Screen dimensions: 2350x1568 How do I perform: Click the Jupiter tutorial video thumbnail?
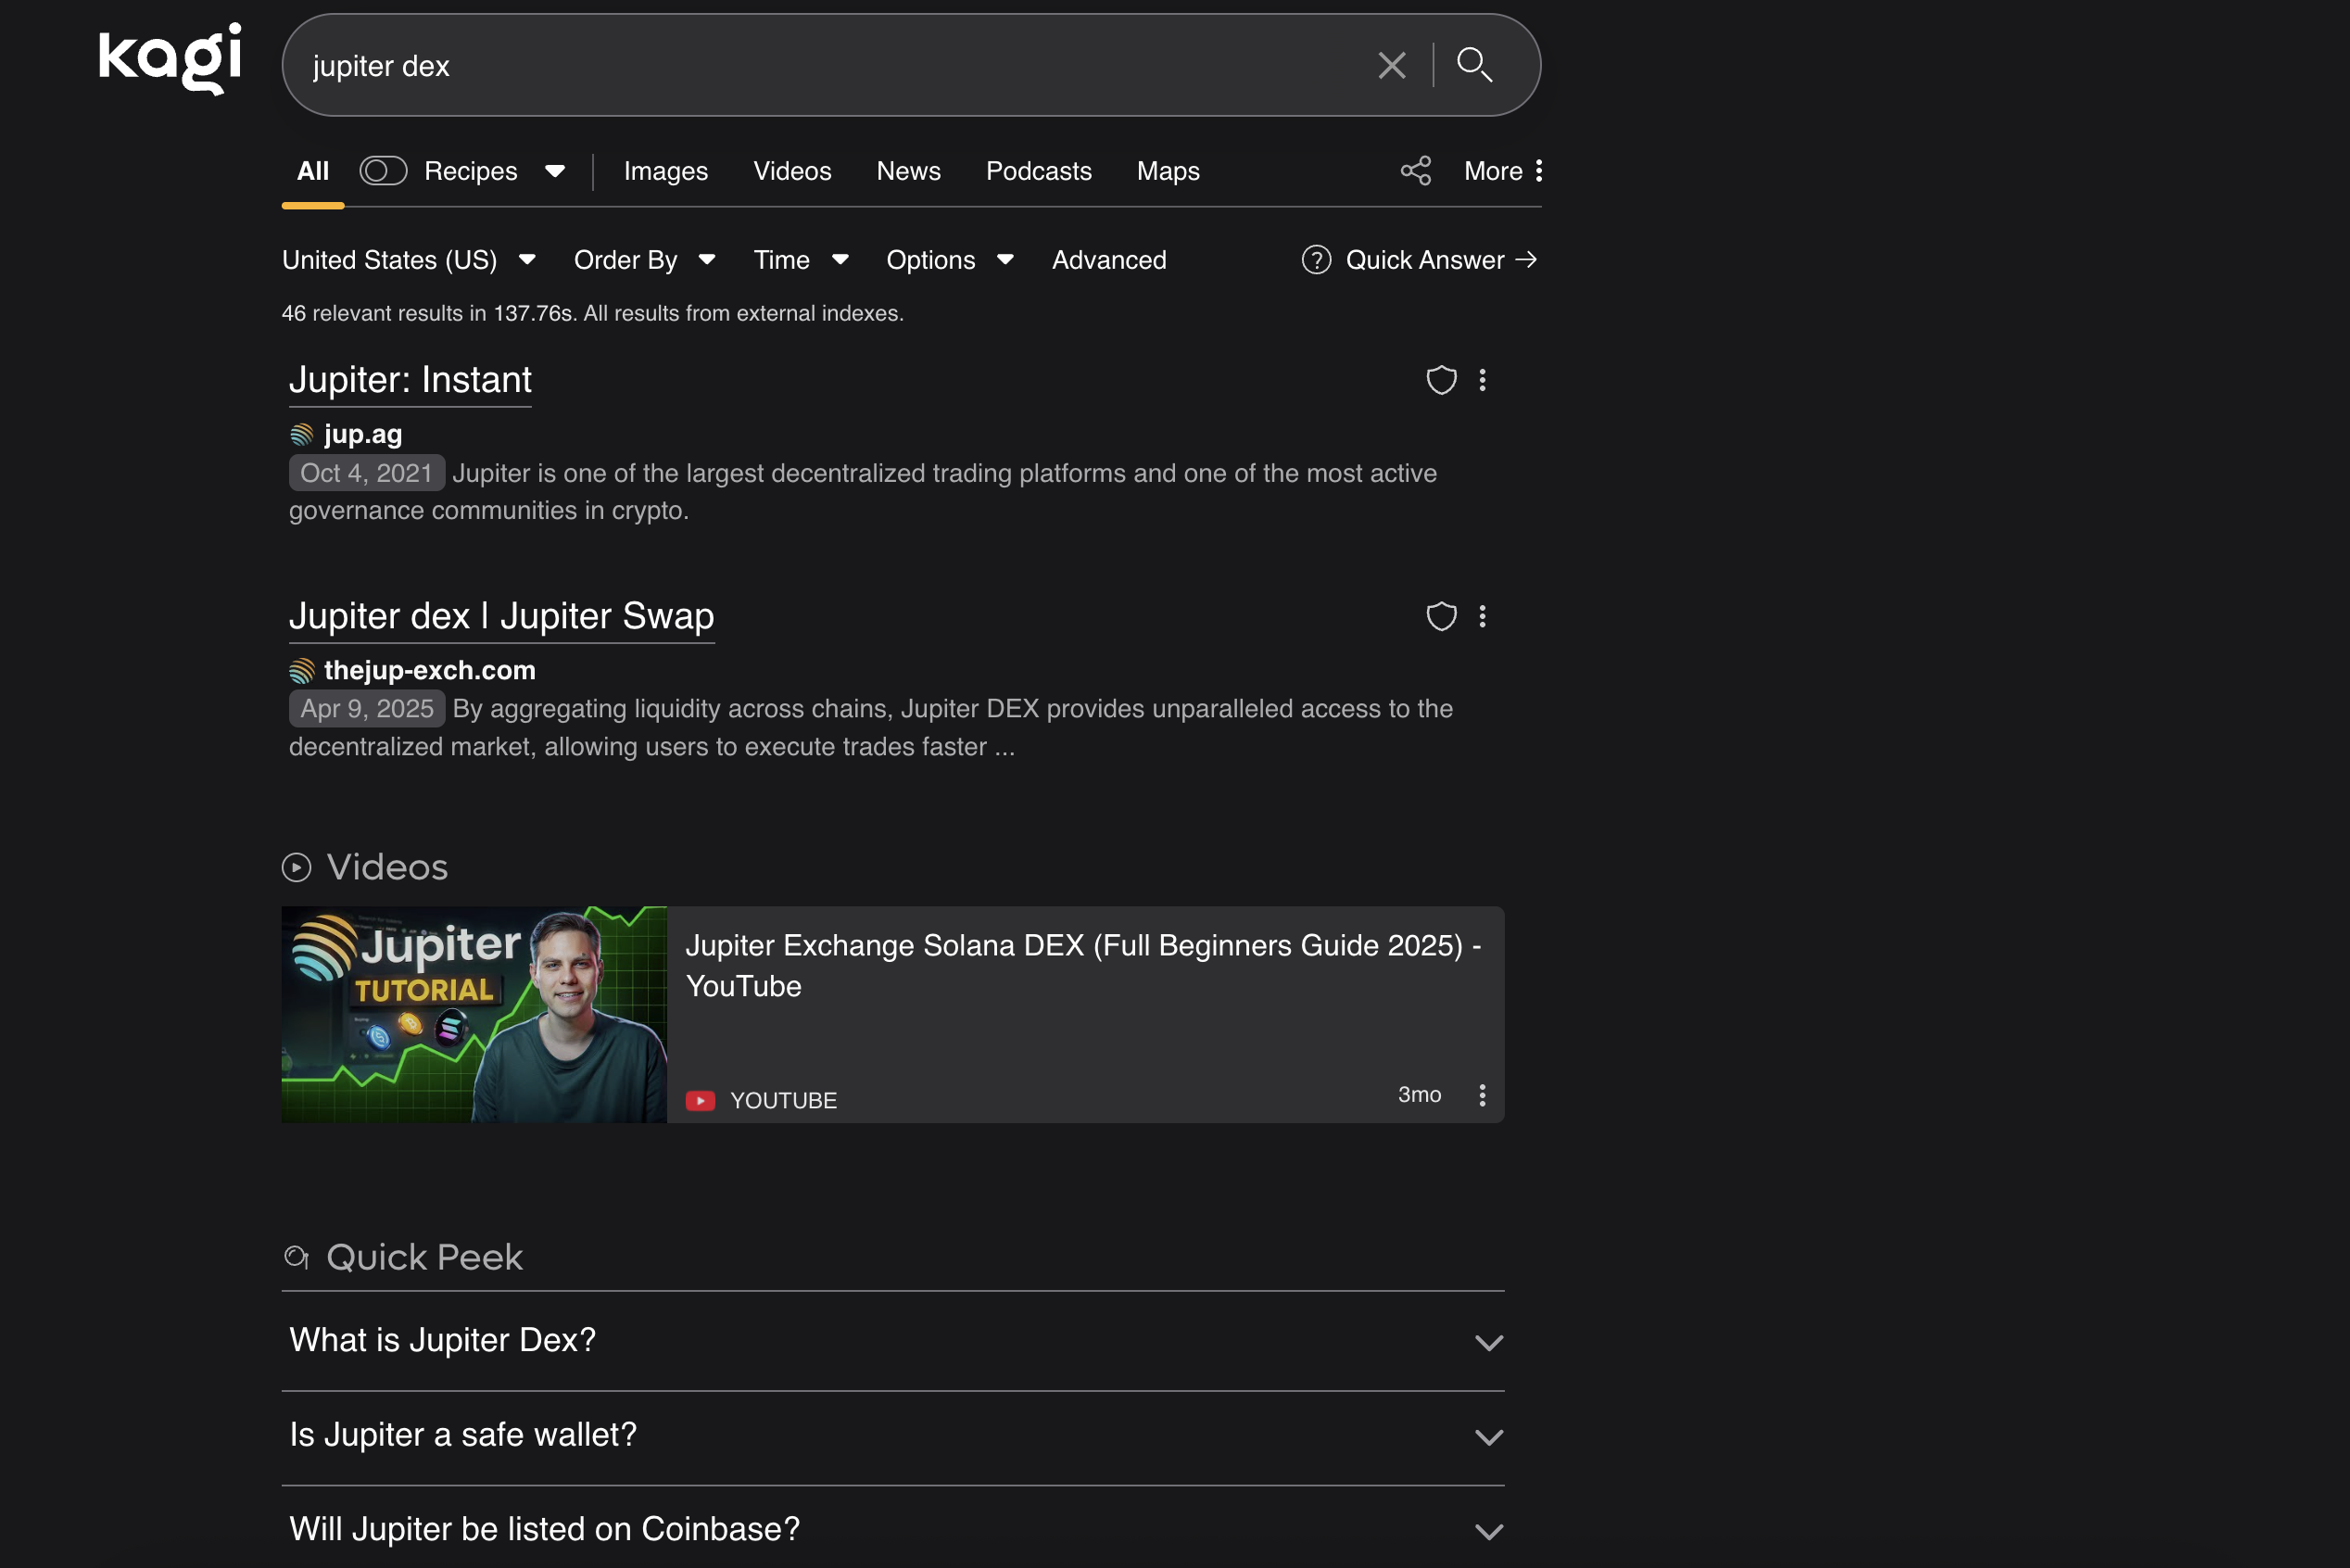pyautogui.click(x=474, y=1014)
